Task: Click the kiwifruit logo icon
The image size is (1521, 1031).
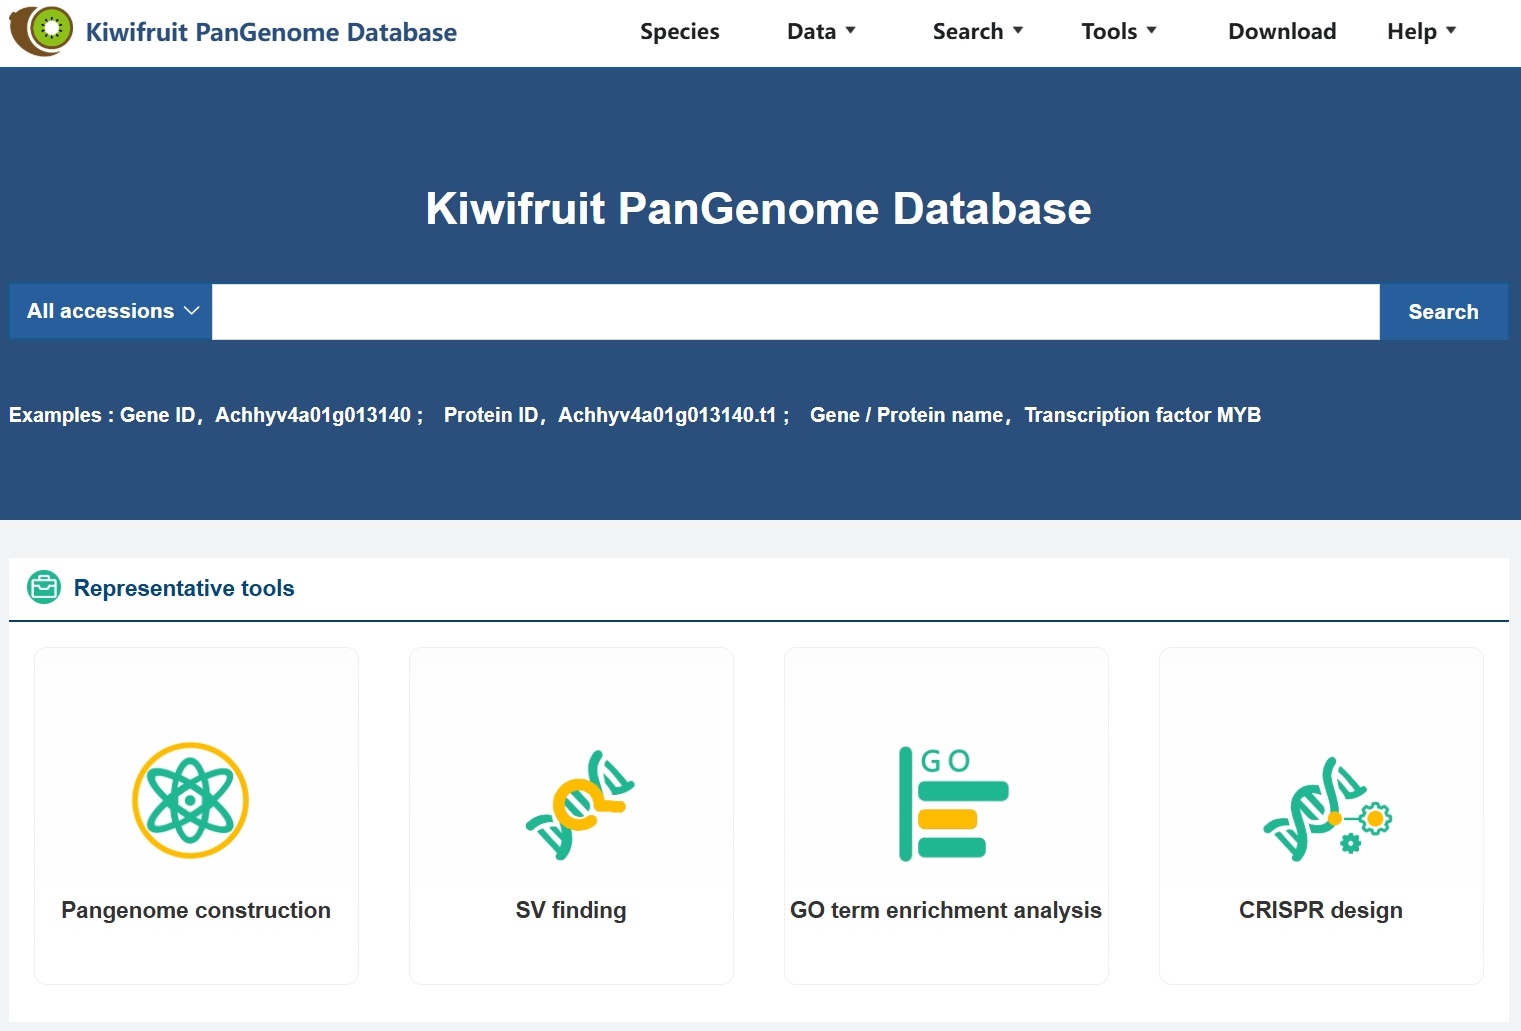Action: coord(41,30)
